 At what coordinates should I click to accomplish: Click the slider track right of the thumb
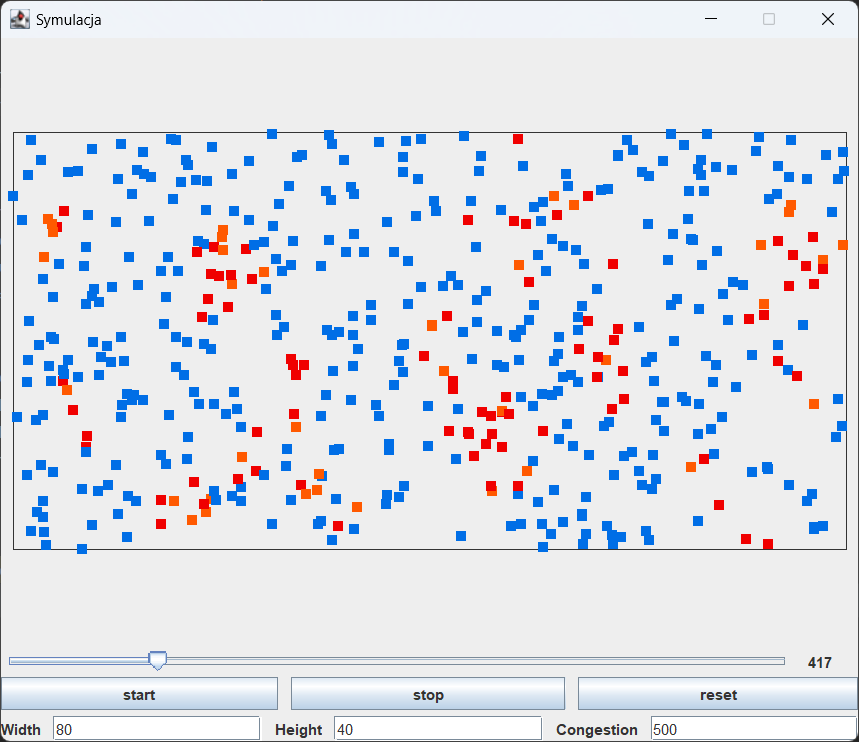[x=450, y=660]
